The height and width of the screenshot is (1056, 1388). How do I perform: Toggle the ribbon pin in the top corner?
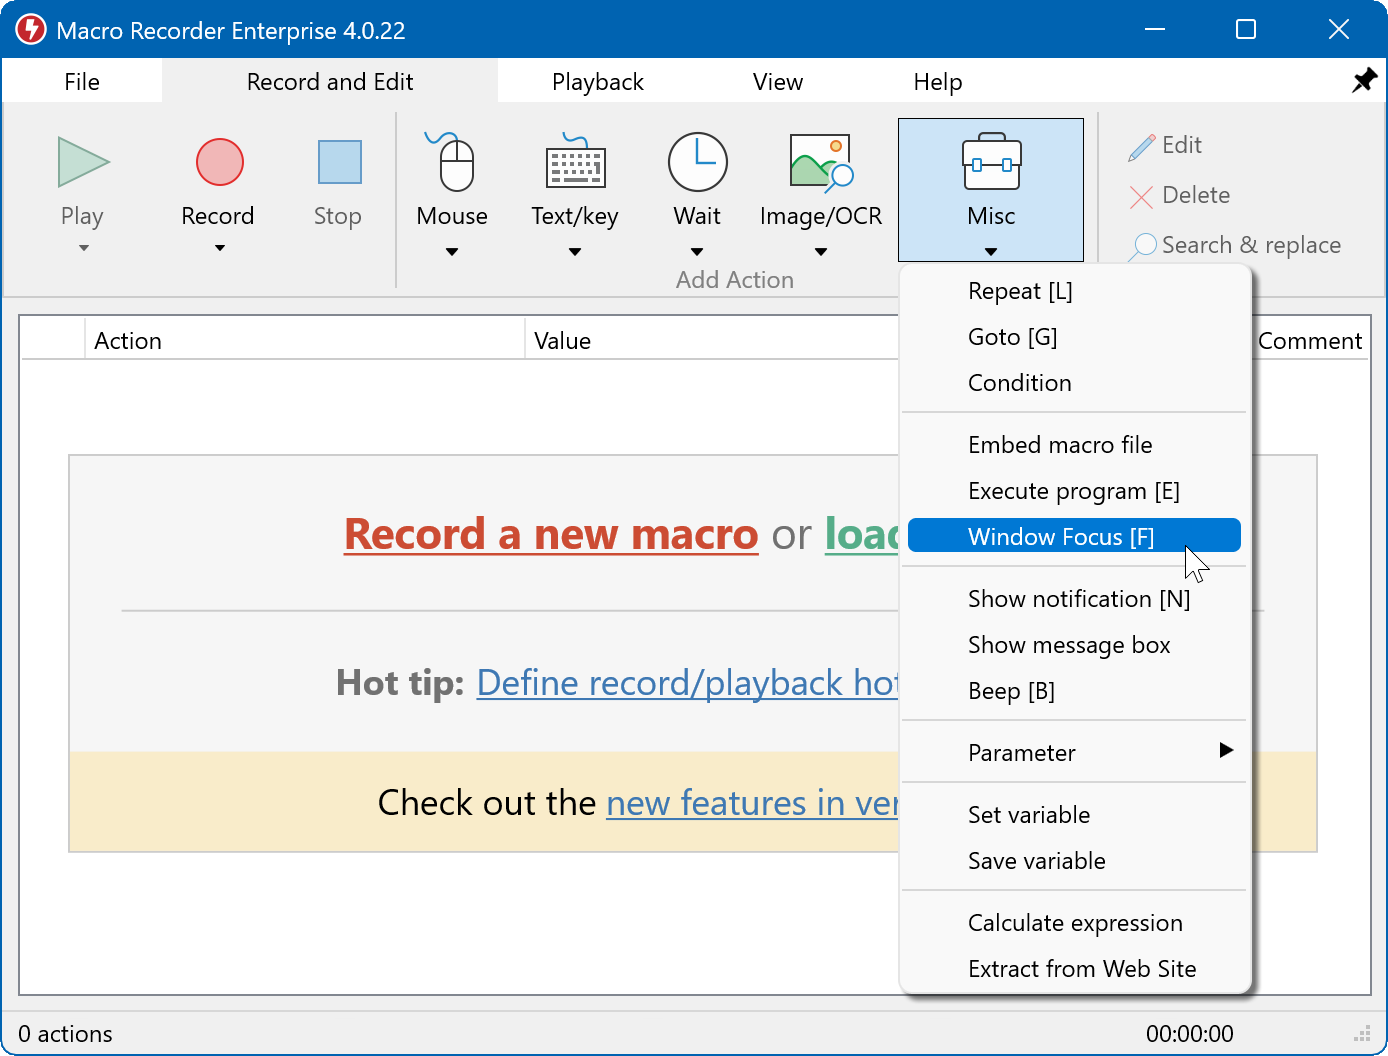coord(1364,80)
